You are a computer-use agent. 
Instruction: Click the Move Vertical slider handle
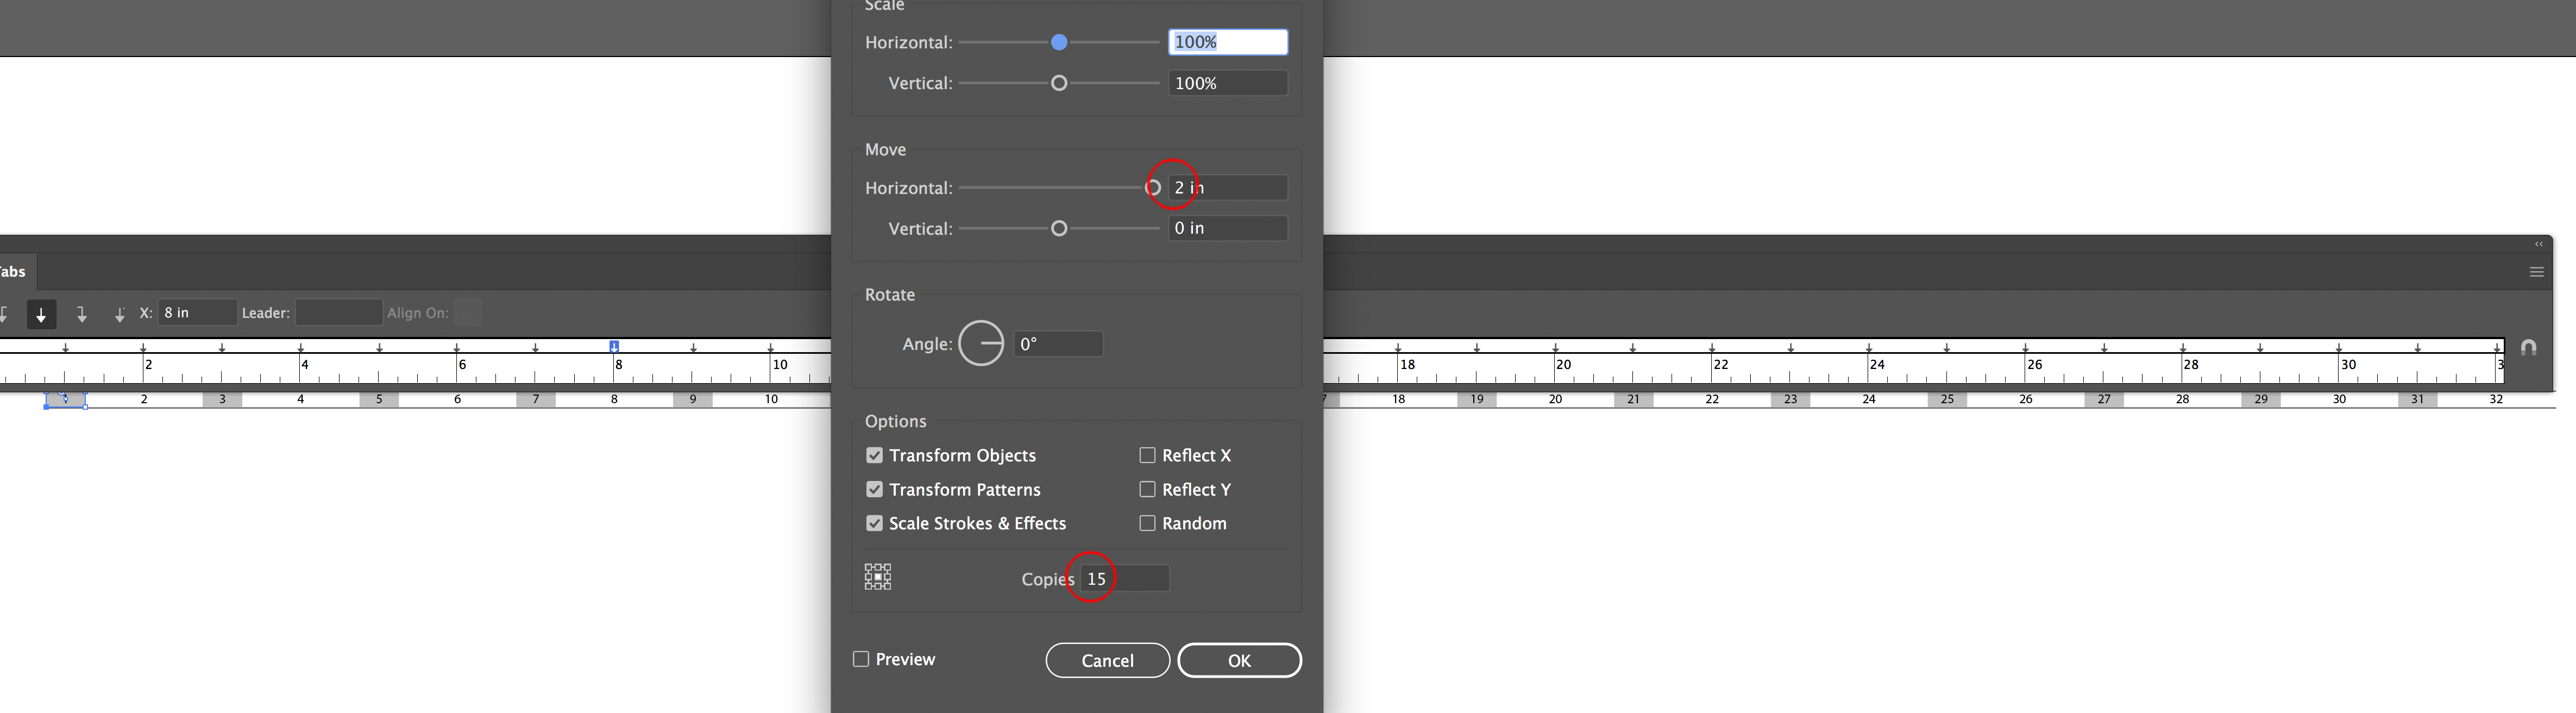pyautogui.click(x=1059, y=229)
